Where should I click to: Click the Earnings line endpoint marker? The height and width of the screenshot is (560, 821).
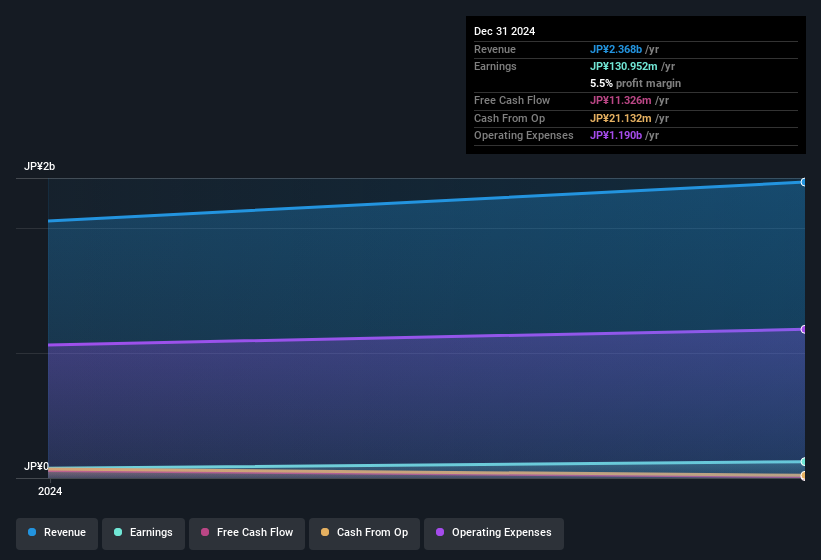[x=804, y=462]
